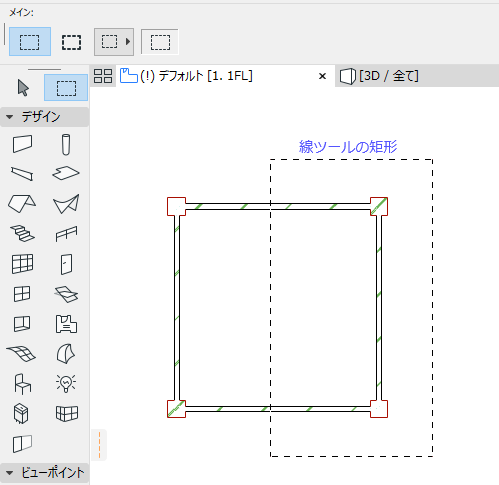This screenshot has width=499, height=485.
Task: Pick the Roof tool
Action: [x=22, y=203]
